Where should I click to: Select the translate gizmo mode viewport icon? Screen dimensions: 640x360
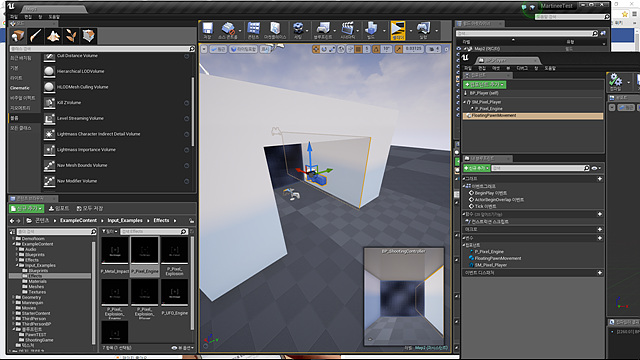pos(316,49)
